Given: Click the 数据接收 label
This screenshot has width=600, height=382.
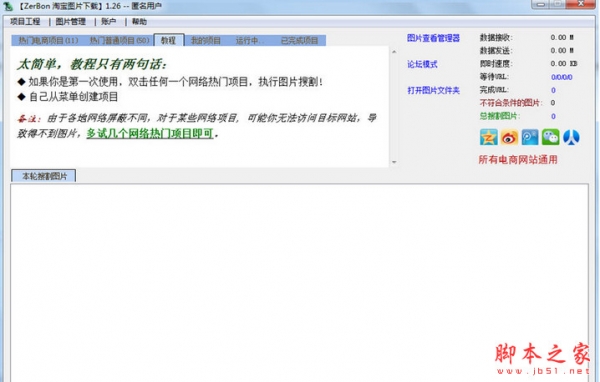Looking at the screenshot, I should (496, 38).
